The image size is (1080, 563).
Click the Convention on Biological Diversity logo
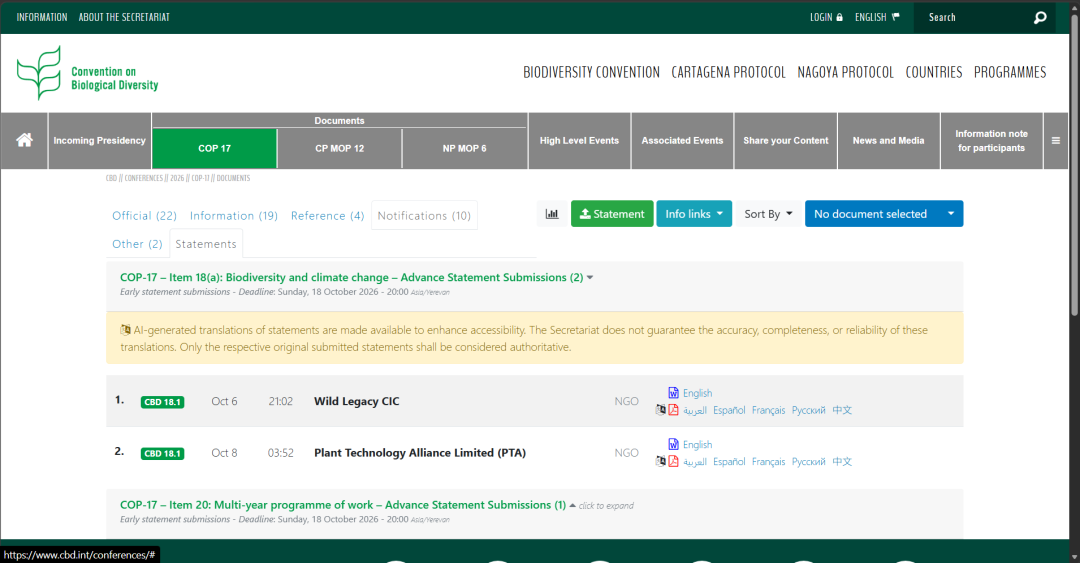coord(87,73)
